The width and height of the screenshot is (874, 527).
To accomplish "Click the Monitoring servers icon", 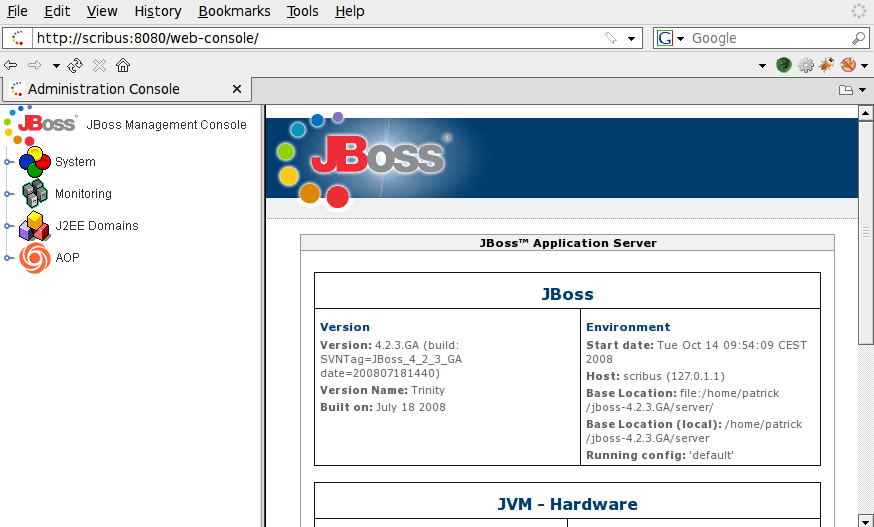I will [x=35, y=194].
